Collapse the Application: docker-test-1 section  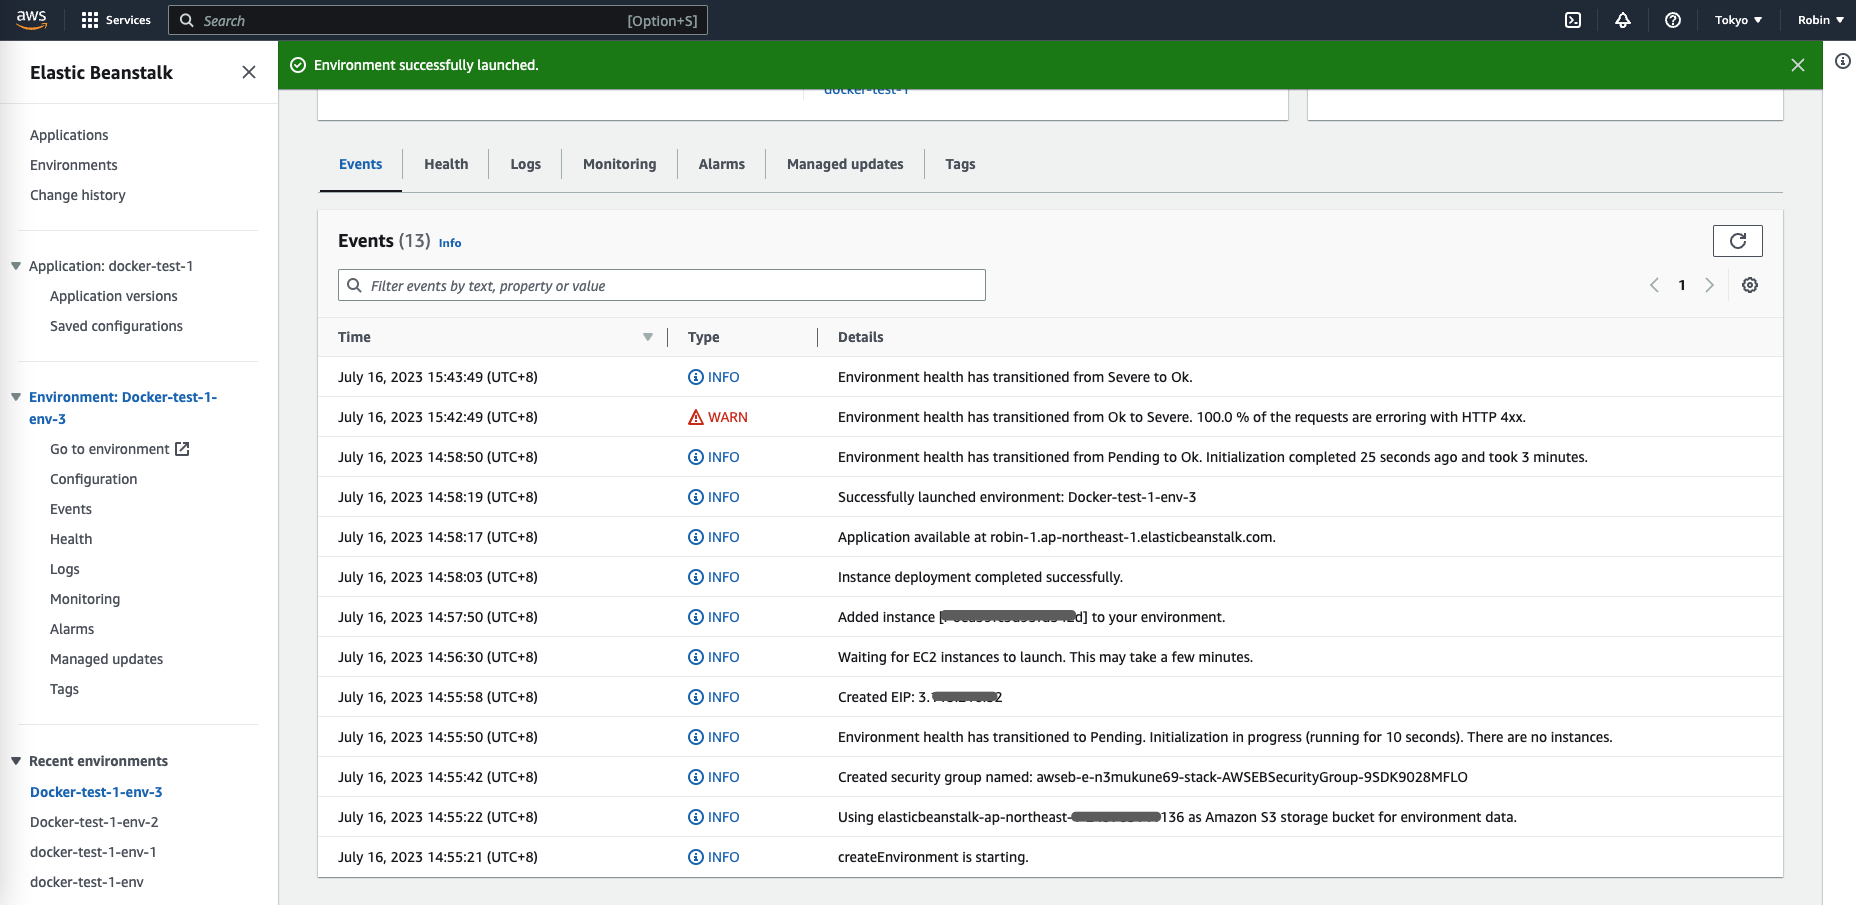point(16,266)
